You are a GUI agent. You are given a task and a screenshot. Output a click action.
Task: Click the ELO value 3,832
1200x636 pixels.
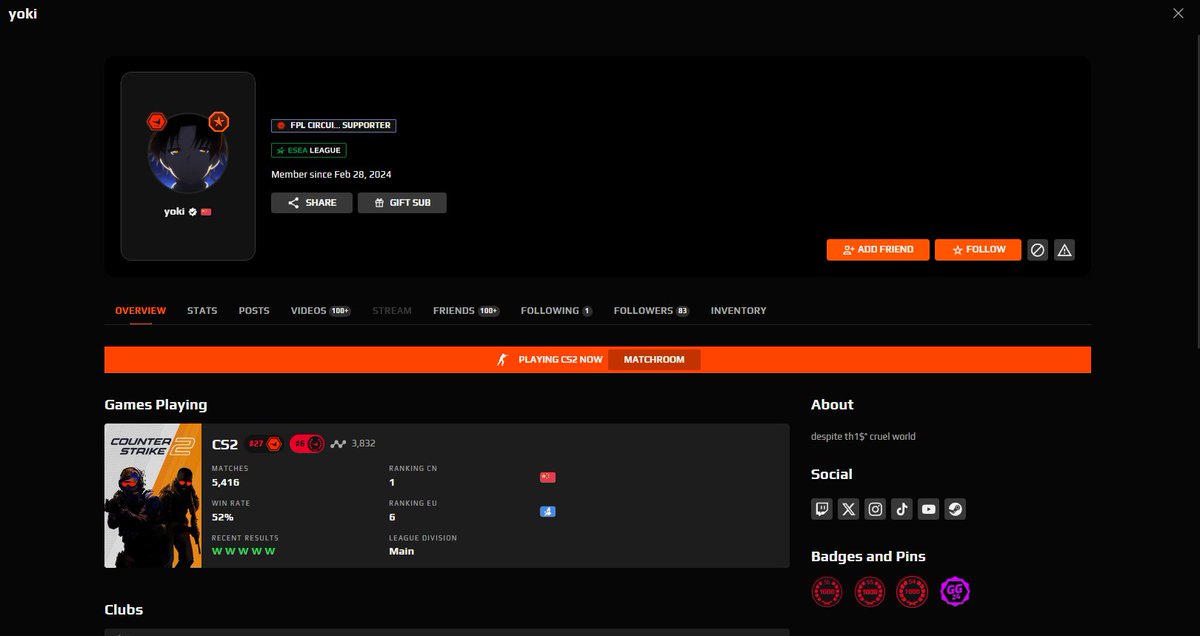[364, 444]
